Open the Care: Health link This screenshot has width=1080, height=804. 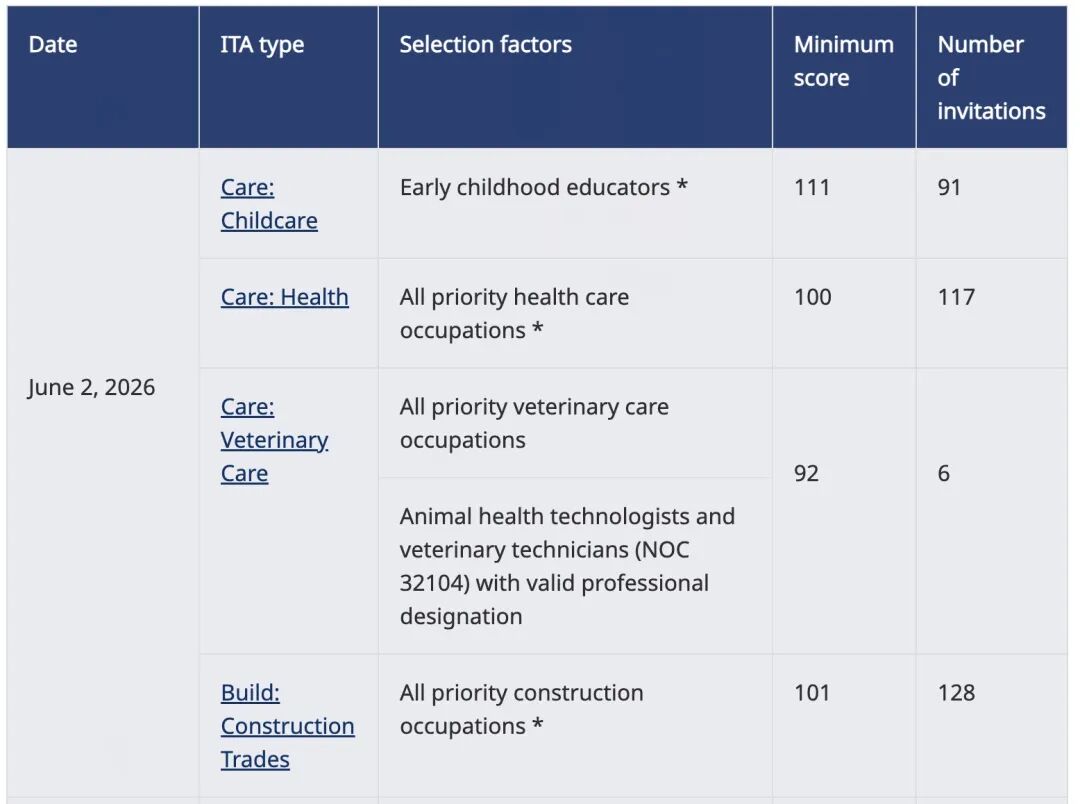(284, 297)
